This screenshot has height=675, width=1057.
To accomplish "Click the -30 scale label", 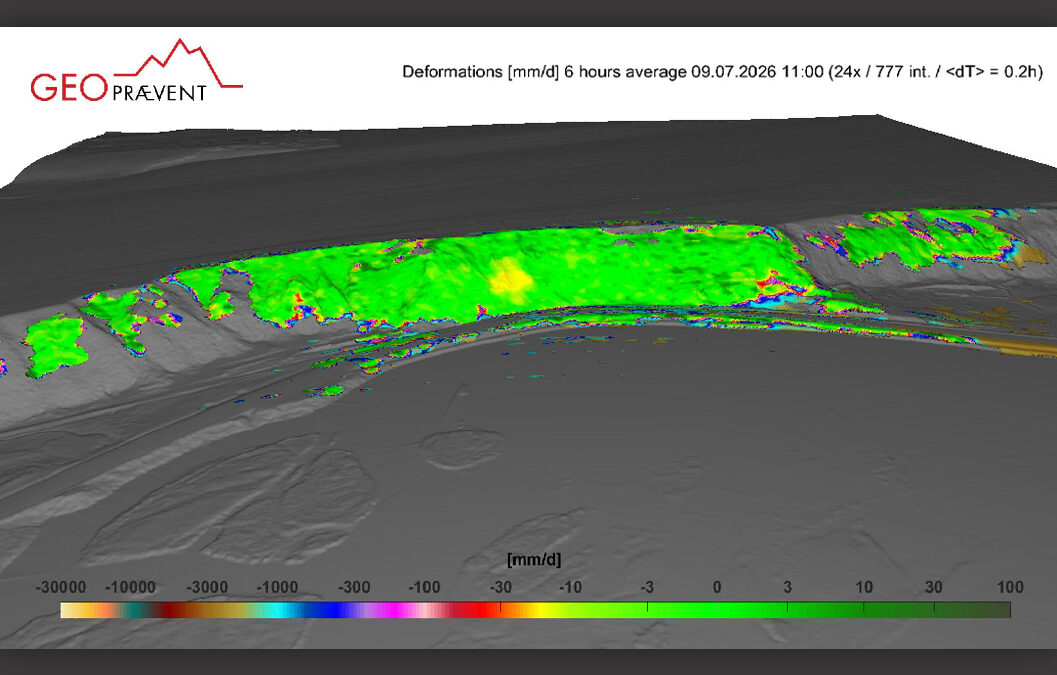I will coord(500,587).
